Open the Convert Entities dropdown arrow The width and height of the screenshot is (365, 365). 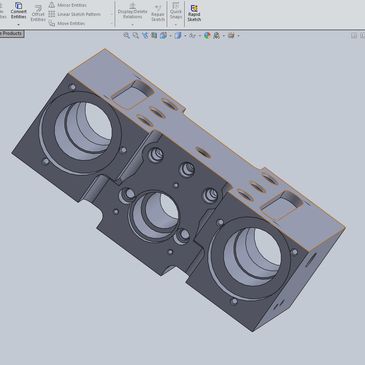pyautogui.click(x=18, y=24)
